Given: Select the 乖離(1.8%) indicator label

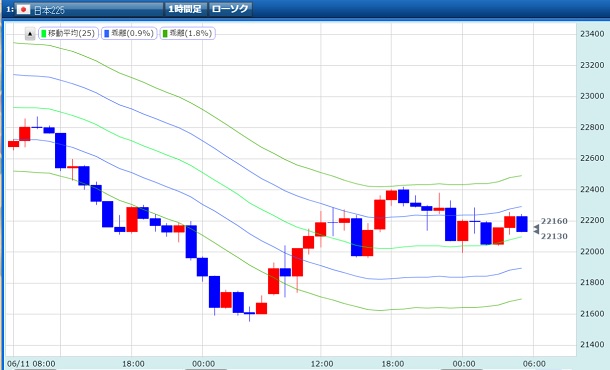Looking at the screenshot, I should (188, 33).
